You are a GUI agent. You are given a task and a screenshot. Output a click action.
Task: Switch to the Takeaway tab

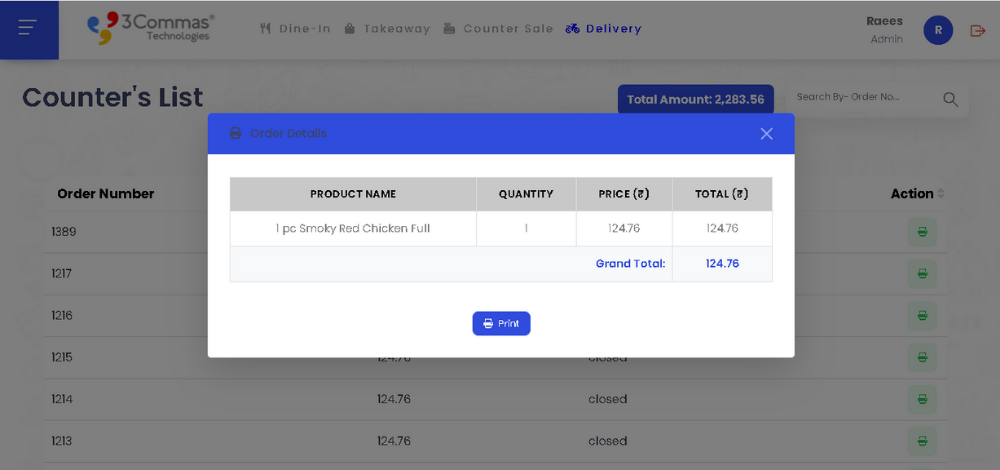387,29
